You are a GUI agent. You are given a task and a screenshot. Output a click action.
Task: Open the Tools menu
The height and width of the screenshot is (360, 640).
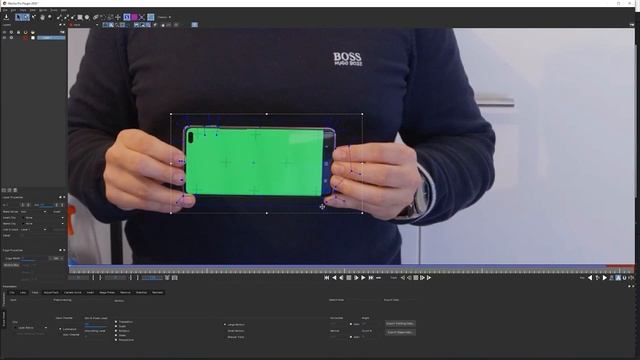[54, 10]
